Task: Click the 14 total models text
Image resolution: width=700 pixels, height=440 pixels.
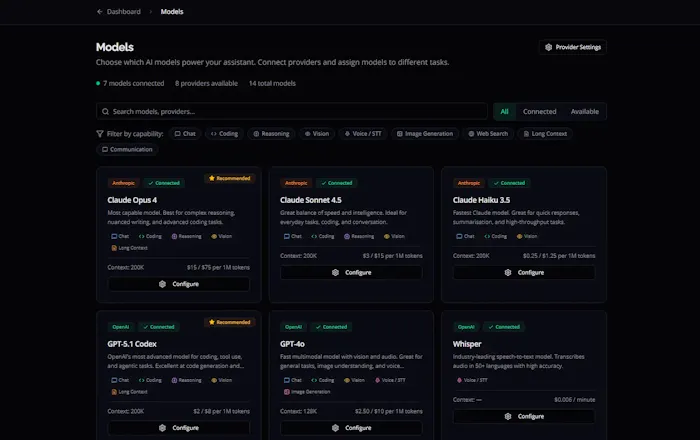Action: click(272, 83)
